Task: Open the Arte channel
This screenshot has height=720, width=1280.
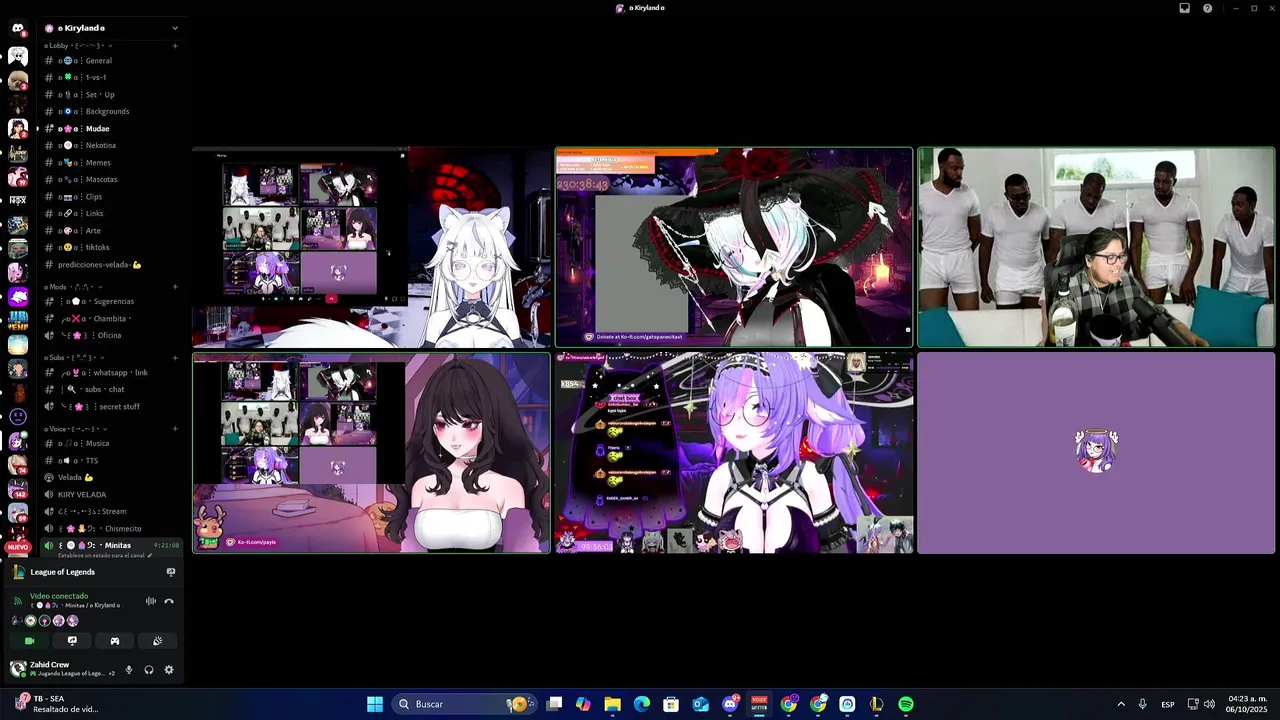Action: [111, 231]
